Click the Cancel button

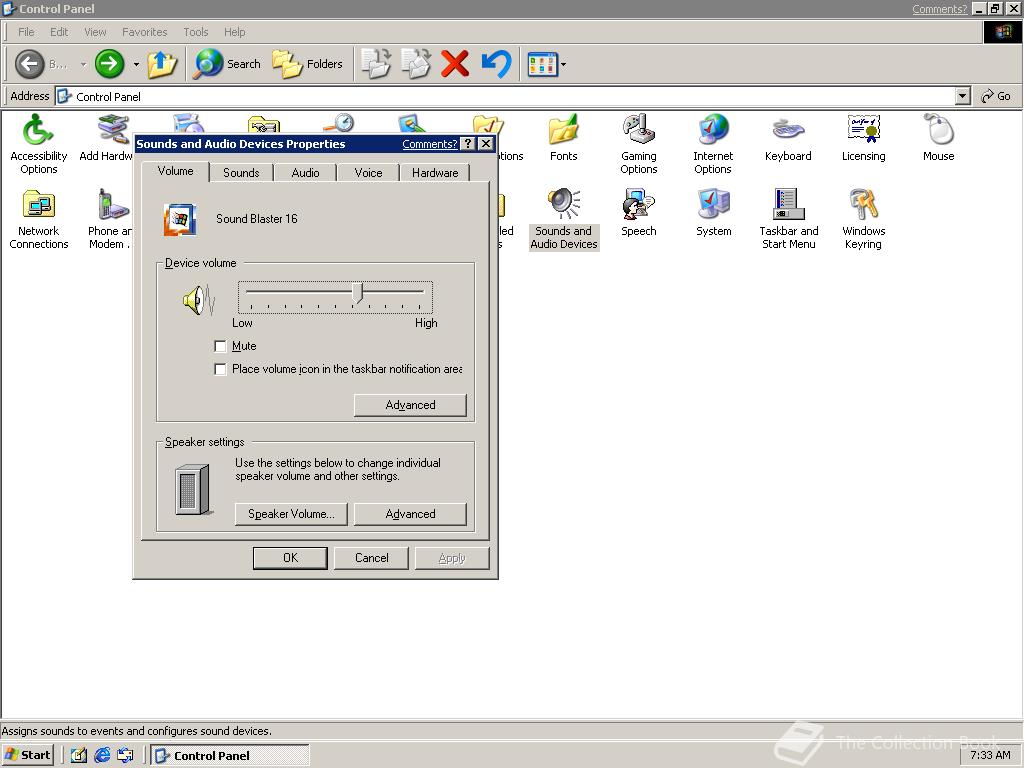tap(372, 558)
